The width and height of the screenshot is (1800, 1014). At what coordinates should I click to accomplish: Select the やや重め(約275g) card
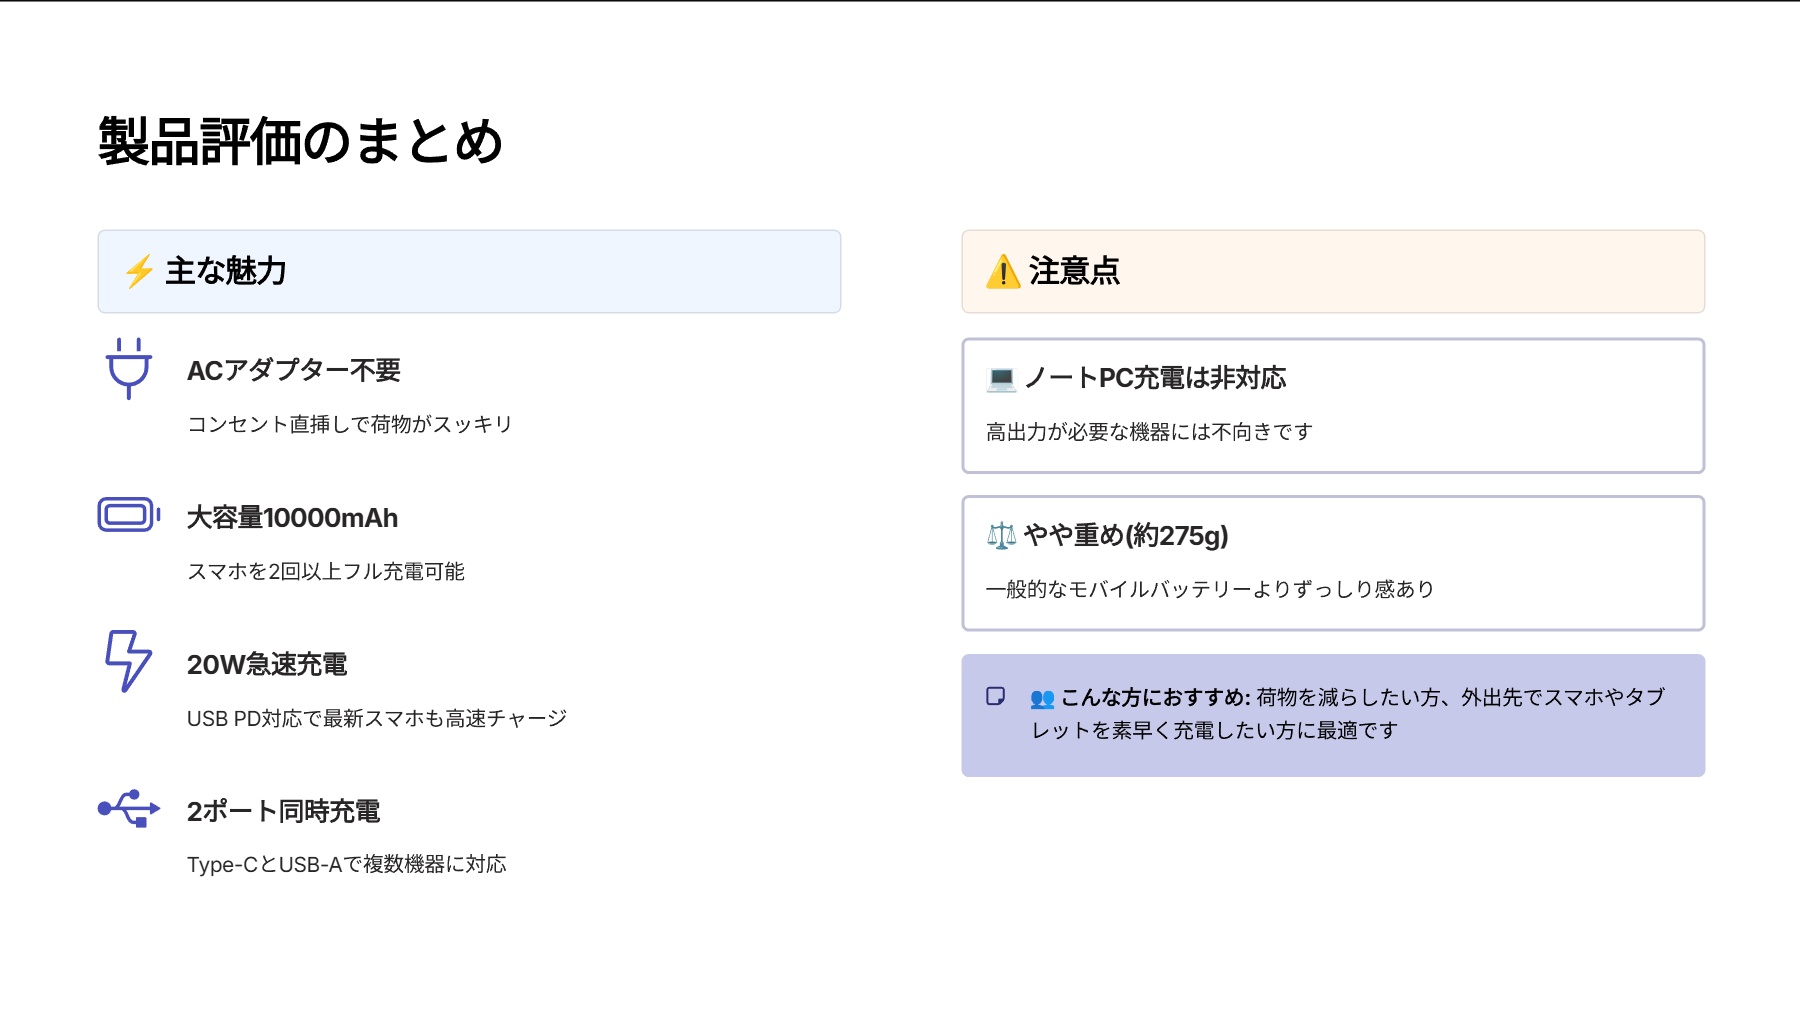[1332, 563]
